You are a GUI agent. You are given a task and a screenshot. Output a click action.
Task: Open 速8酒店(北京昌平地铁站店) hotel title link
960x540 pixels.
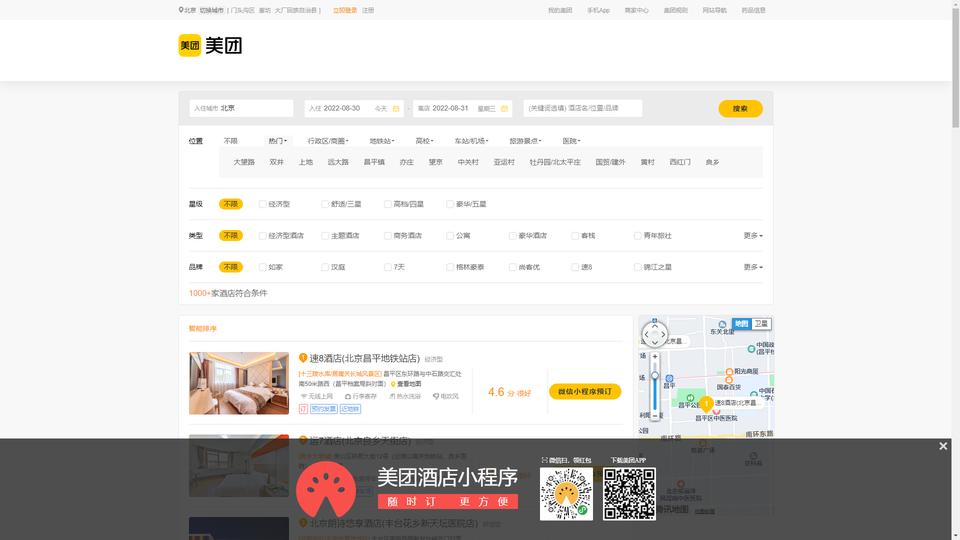tap(364, 358)
